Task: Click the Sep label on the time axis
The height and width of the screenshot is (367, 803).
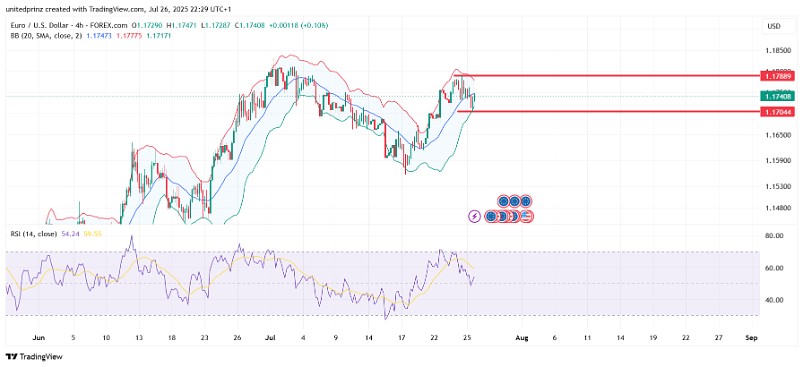Action: click(751, 338)
